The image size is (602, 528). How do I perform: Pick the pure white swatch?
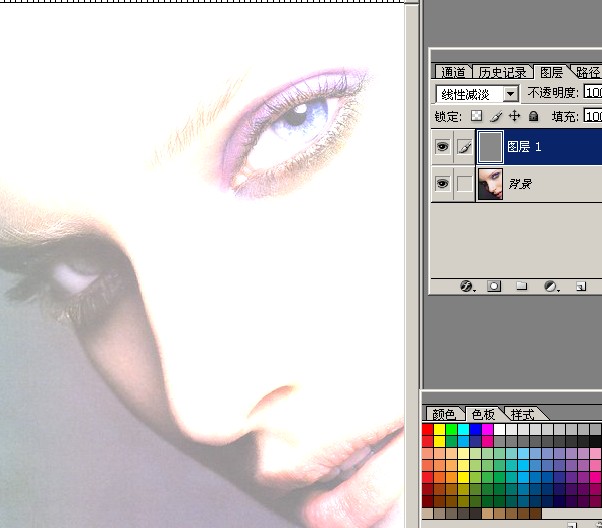pos(499,429)
